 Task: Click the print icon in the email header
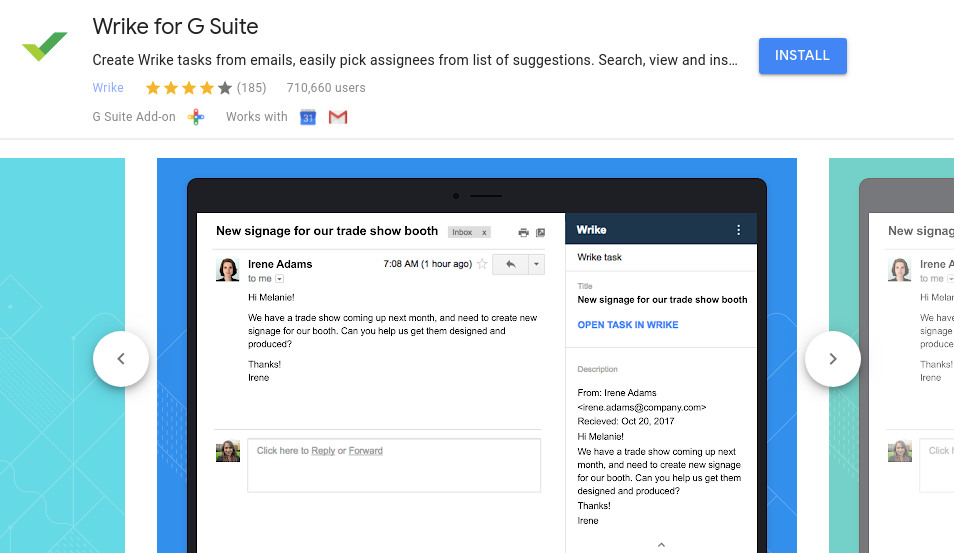pos(523,232)
